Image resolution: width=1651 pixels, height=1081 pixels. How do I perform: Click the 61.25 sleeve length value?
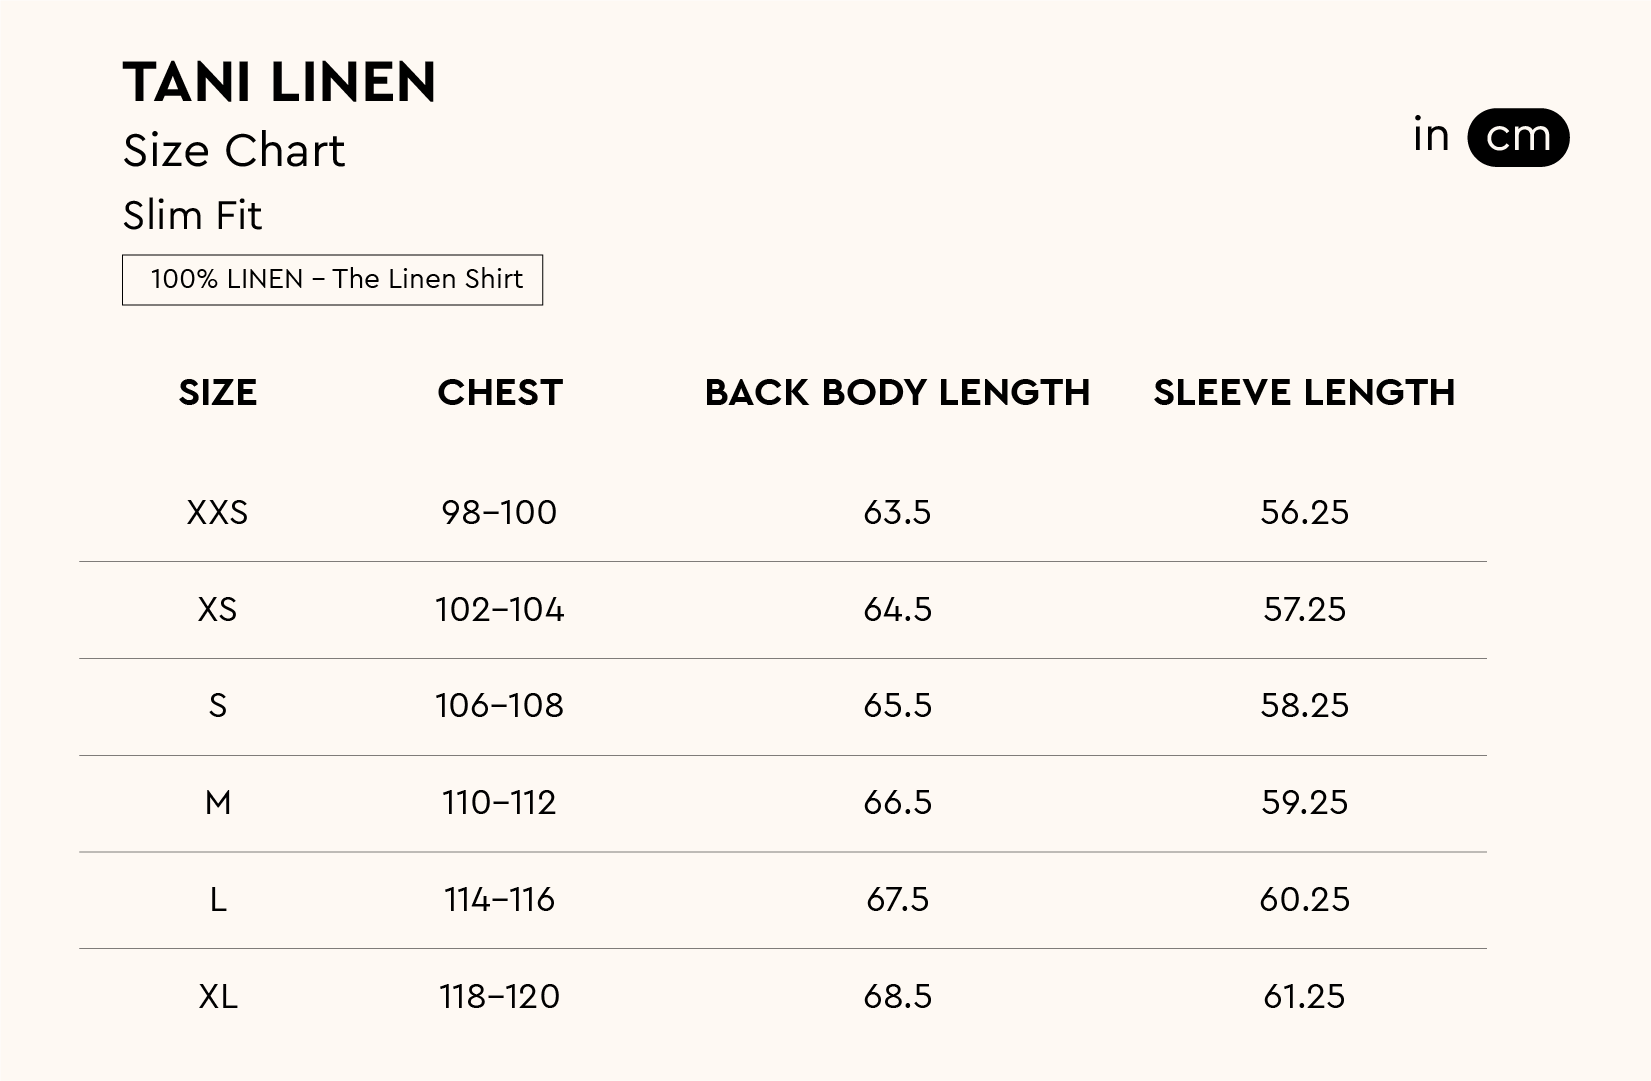[1304, 997]
